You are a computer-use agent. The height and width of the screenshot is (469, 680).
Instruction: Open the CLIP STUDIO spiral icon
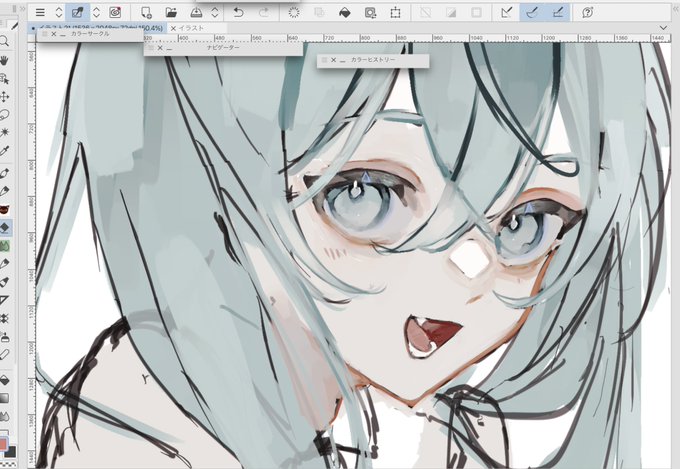click(x=115, y=13)
